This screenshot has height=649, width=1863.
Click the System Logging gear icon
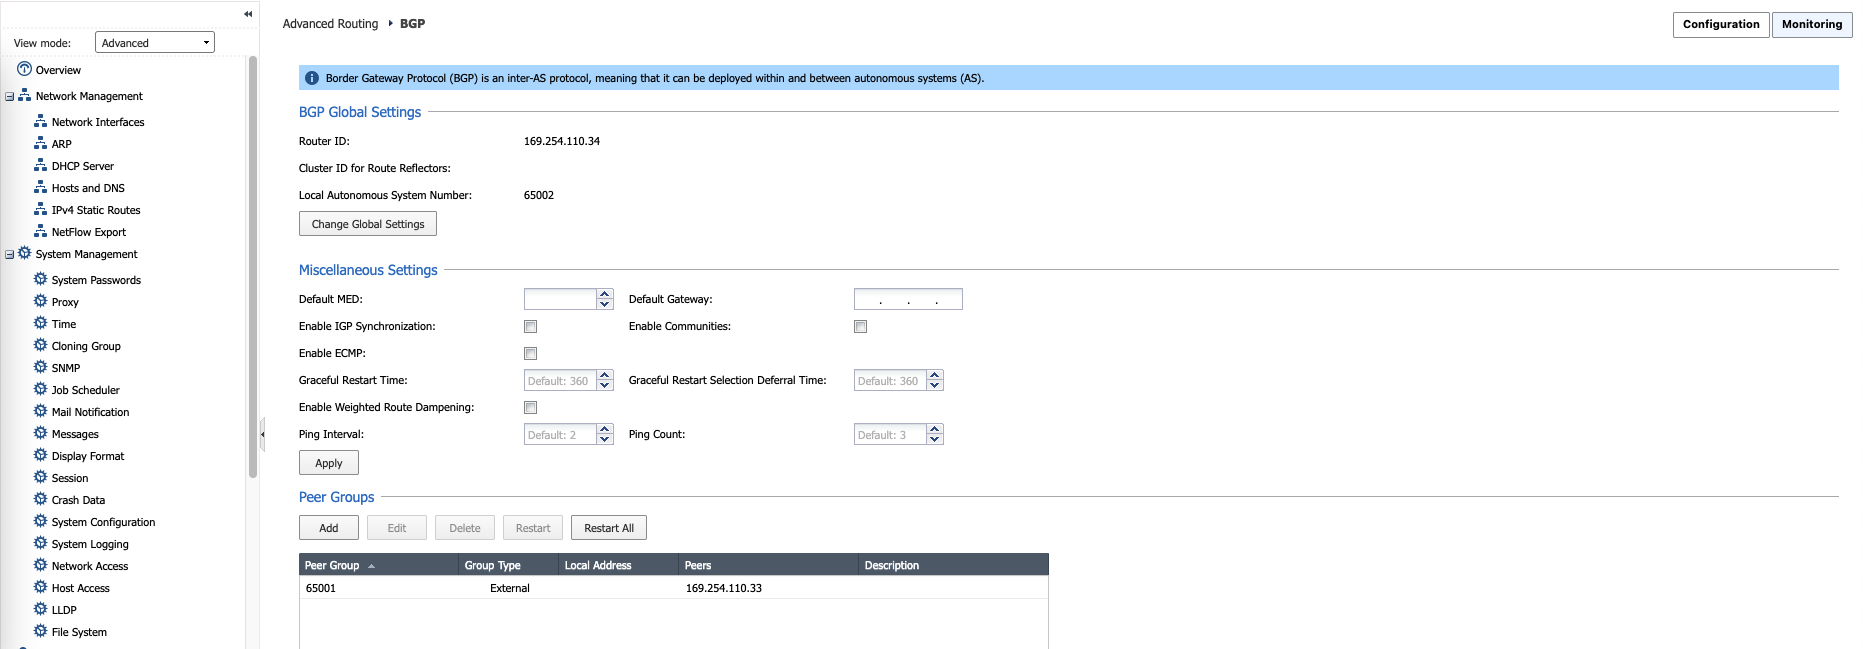[x=40, y=543]
